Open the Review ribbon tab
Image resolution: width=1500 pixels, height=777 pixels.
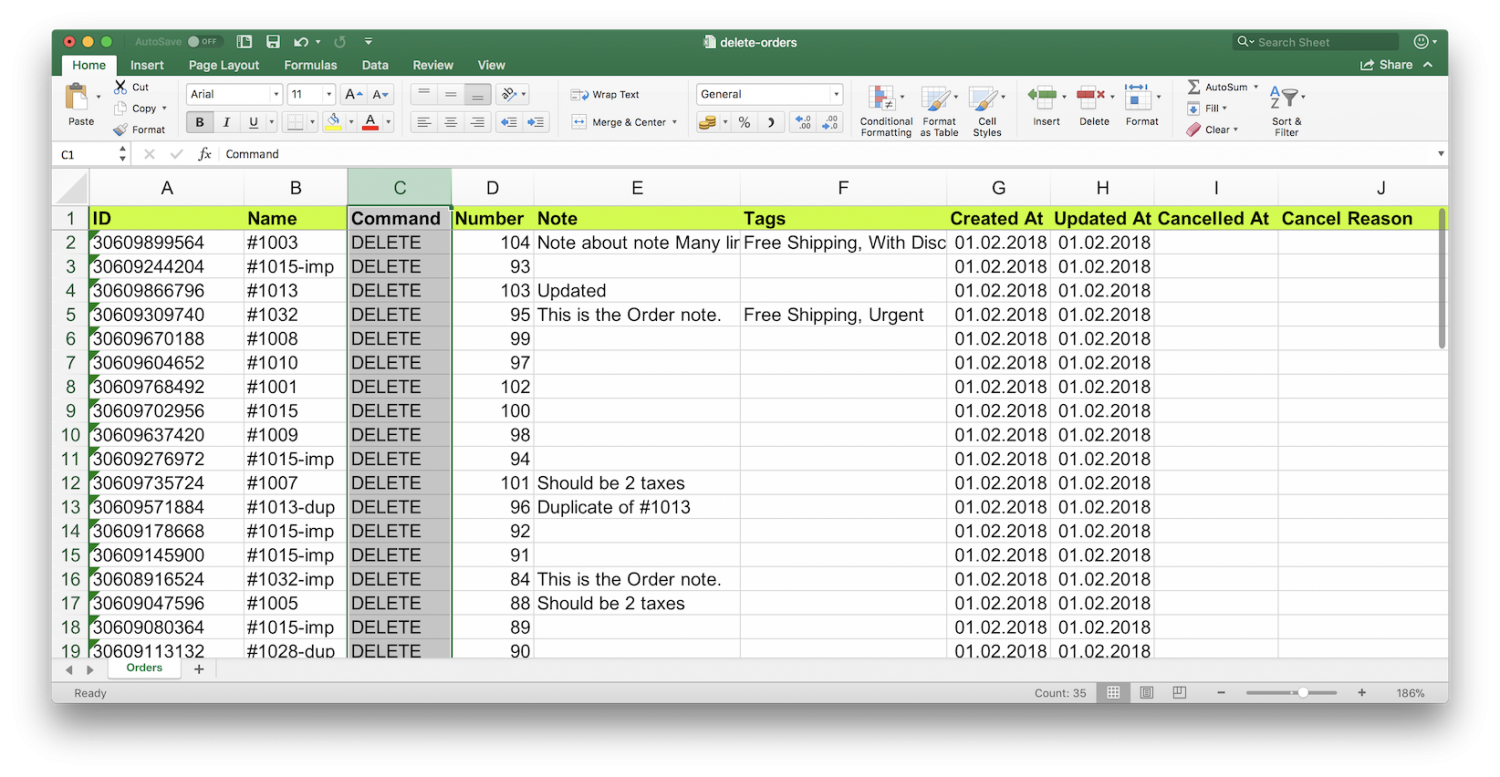coord(433,64)
